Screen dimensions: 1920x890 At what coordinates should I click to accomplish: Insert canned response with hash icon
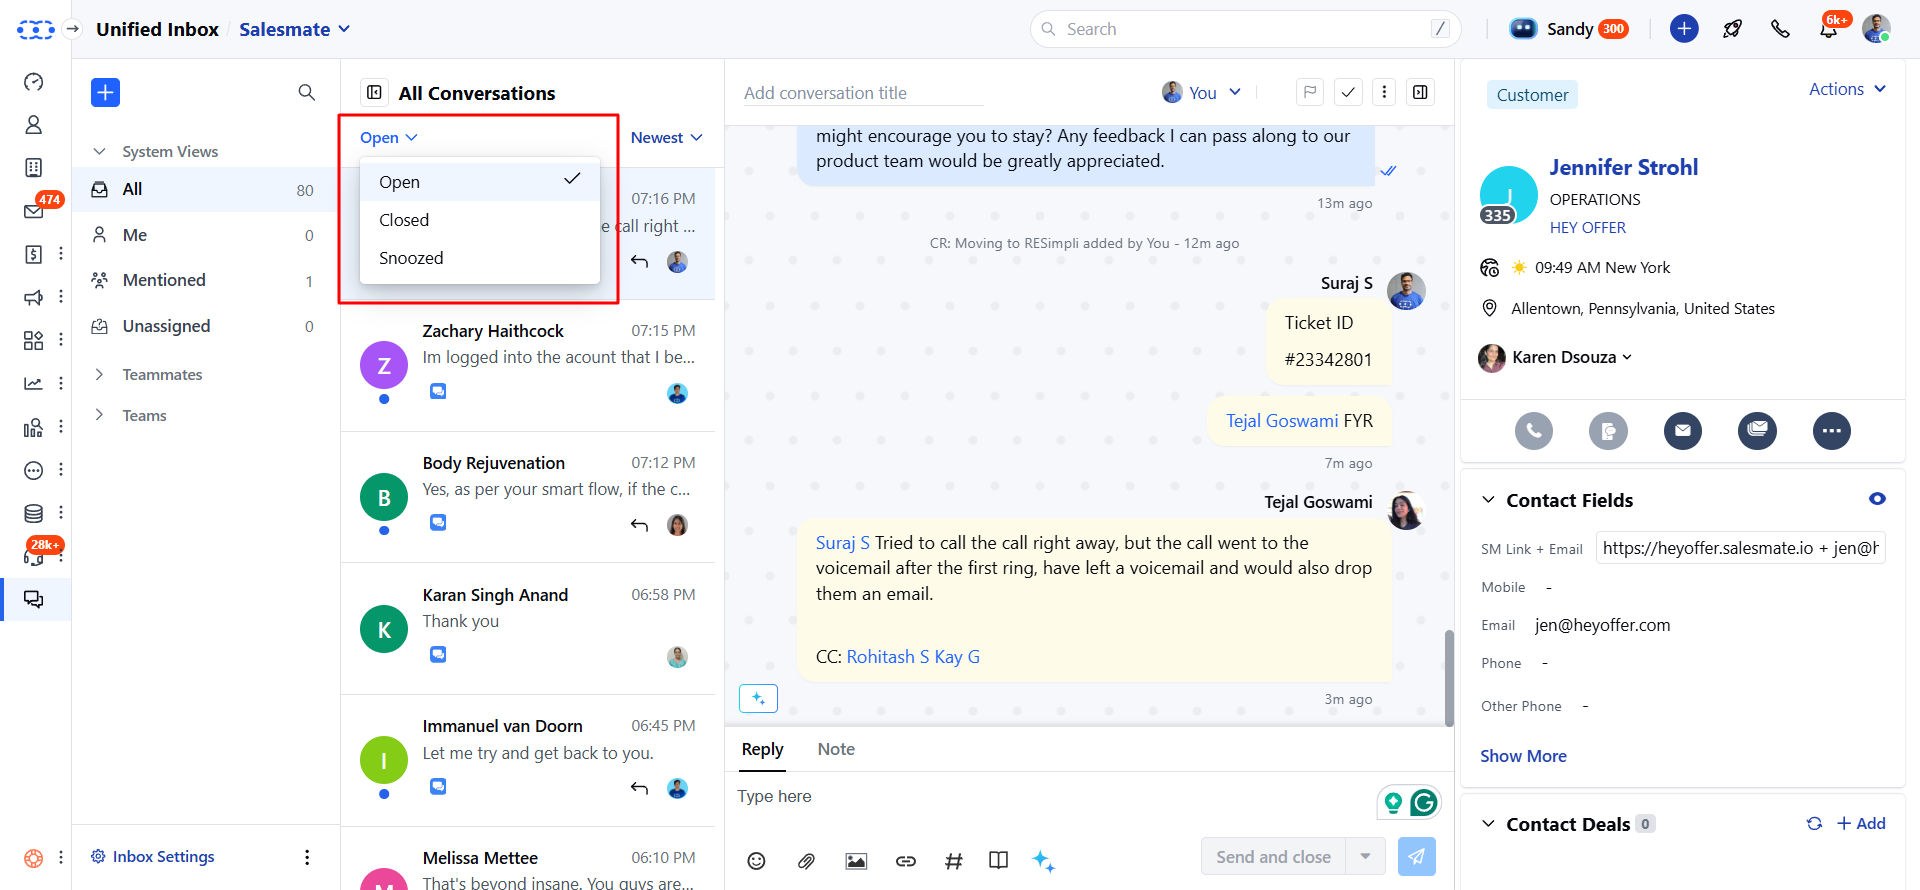(954, 861)
